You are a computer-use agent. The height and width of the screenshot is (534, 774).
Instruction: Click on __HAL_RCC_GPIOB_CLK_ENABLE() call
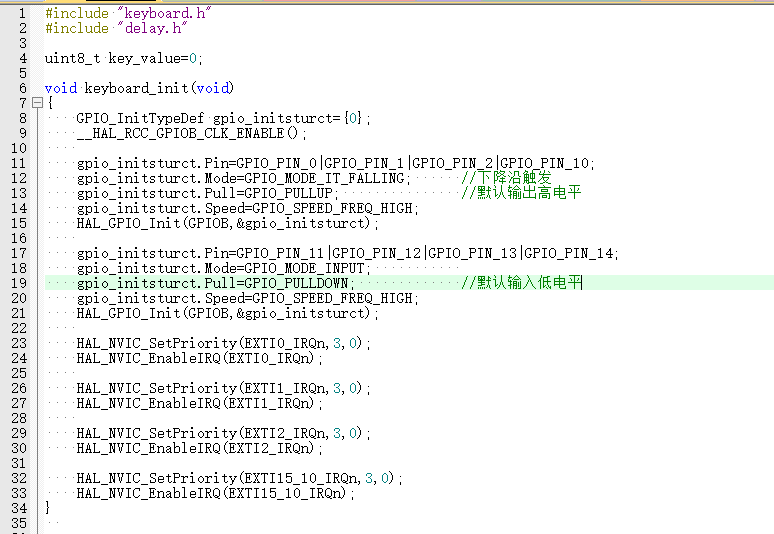(188, 134)
